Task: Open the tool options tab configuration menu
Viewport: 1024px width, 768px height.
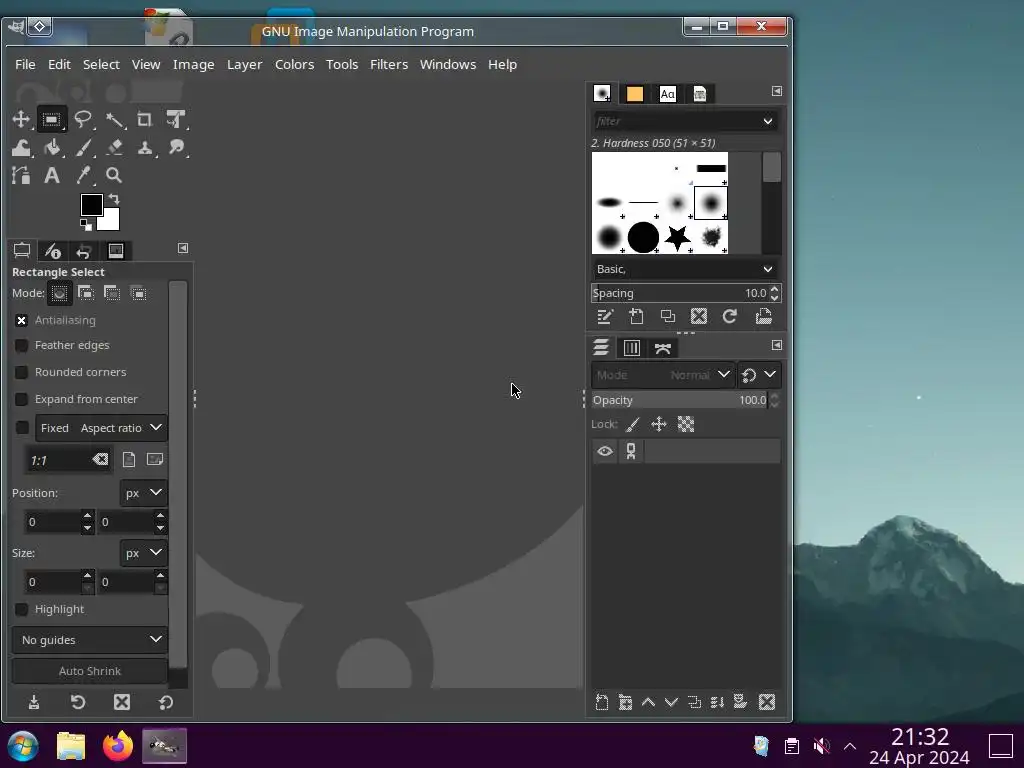Action: point(183,248)
